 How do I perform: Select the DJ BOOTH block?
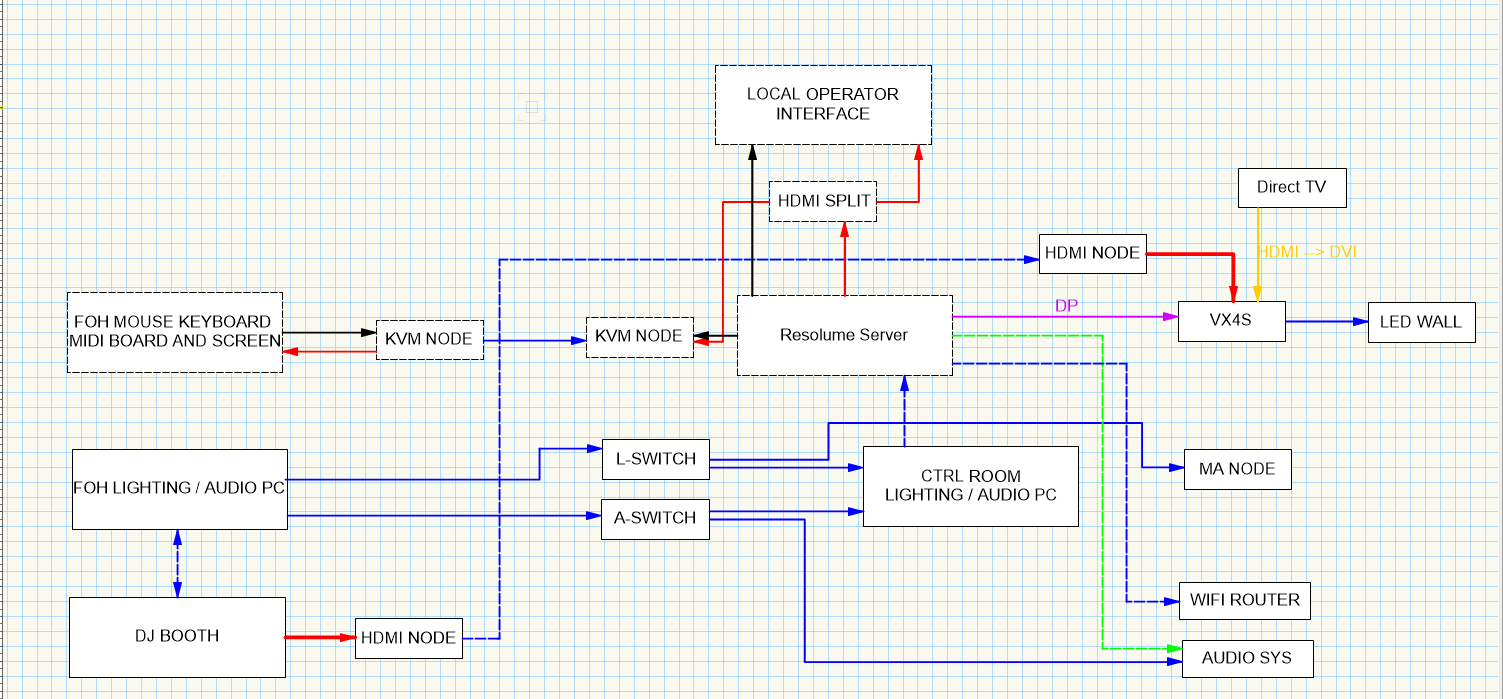pyautogui.click(x=177, y=637)
